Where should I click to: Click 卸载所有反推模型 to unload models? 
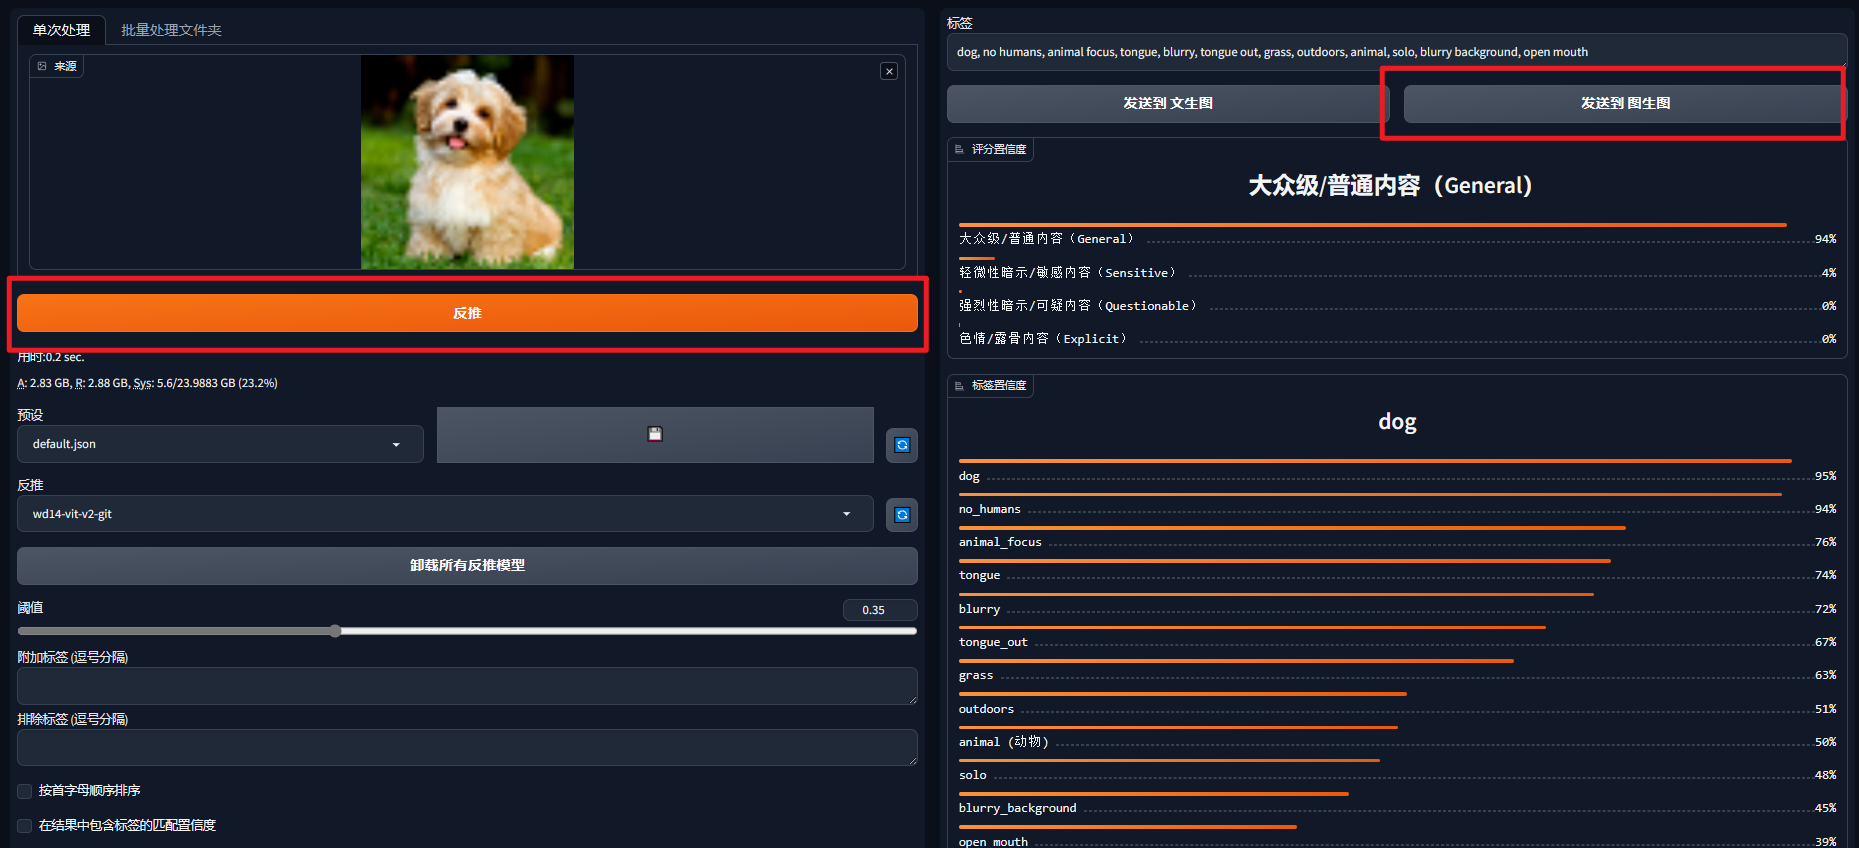point(467,565)
